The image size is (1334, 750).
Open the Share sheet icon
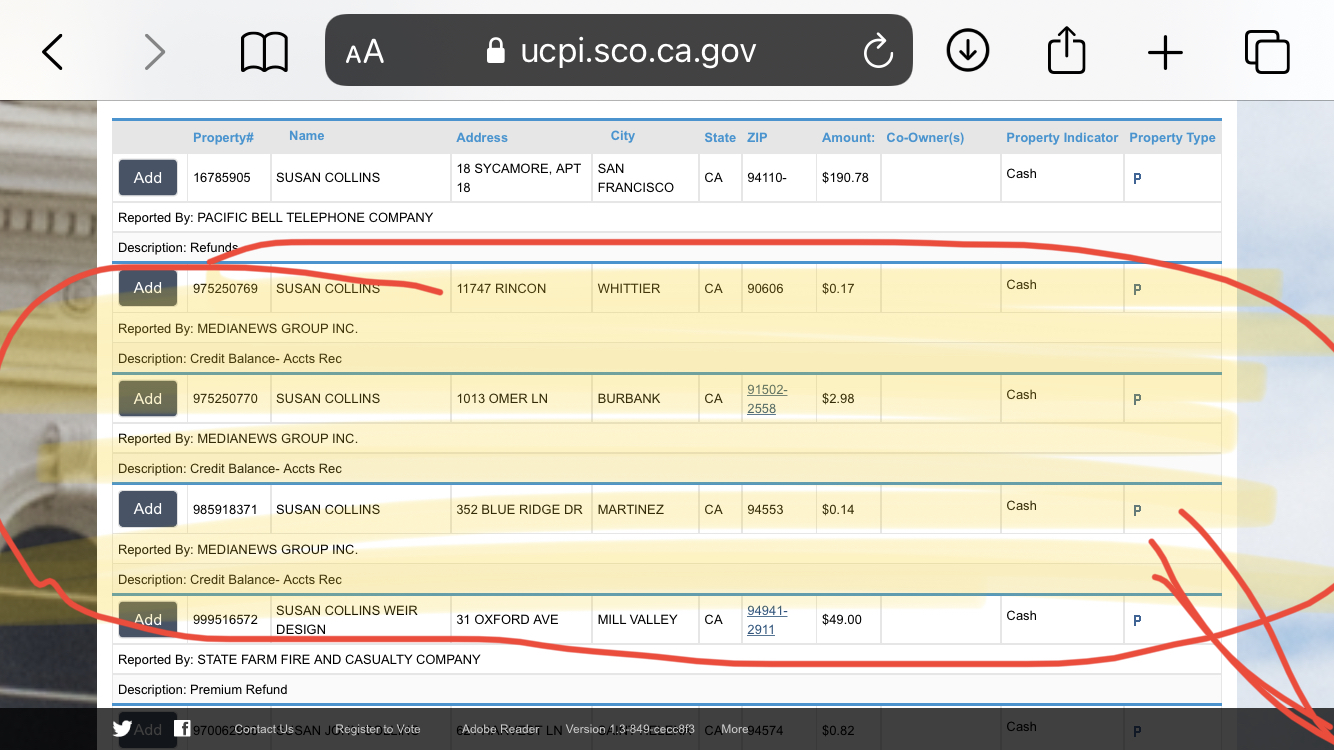tap(1066, 50)
